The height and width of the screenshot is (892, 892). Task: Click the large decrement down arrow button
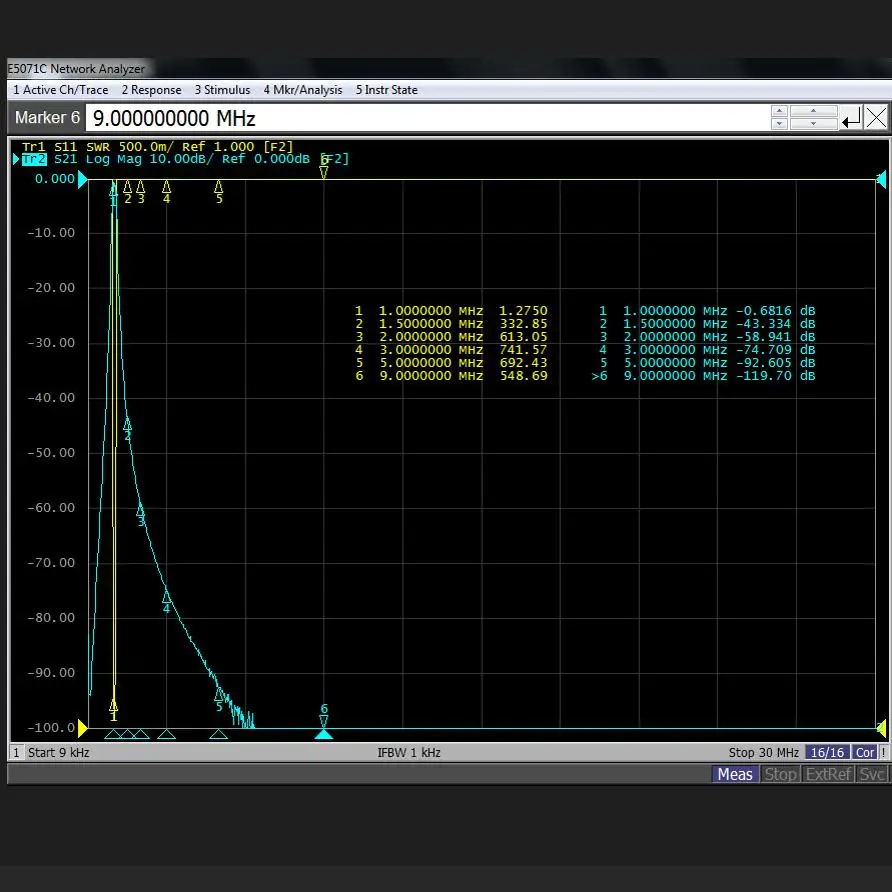pos(814,124)
